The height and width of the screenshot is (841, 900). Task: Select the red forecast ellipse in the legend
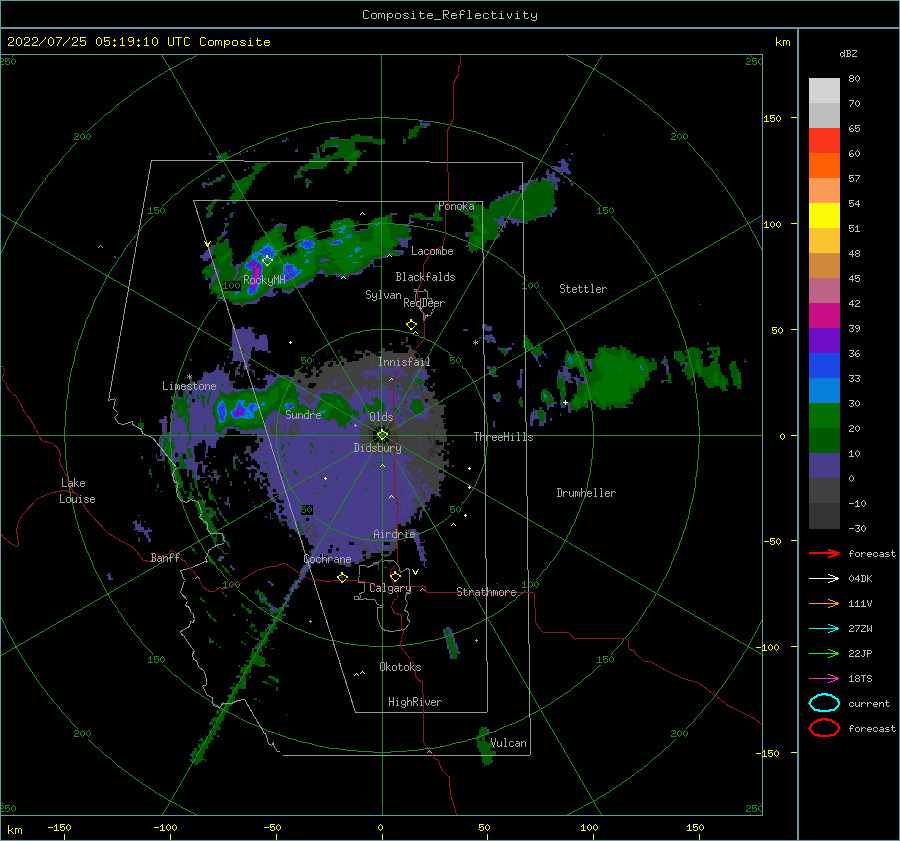pyautogui.click(x=824, y=728)
